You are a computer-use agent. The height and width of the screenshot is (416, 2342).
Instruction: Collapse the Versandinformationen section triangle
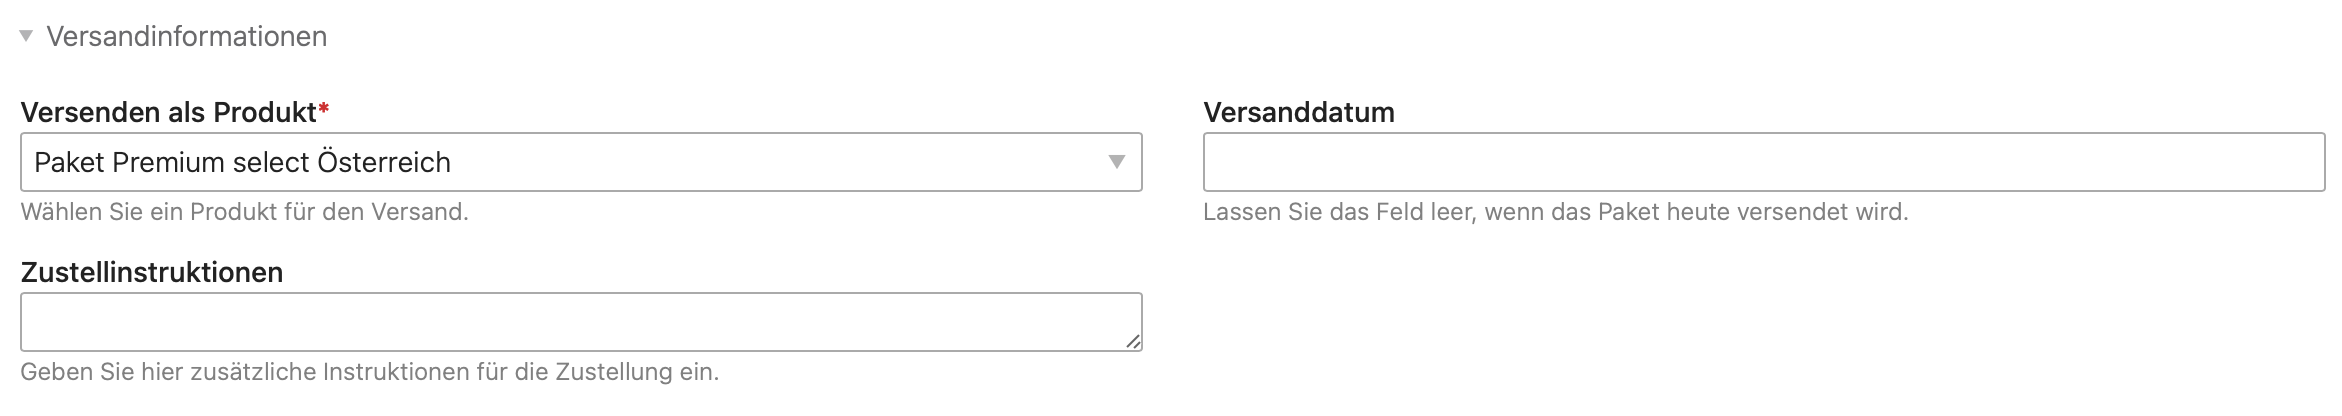[27, 37]
